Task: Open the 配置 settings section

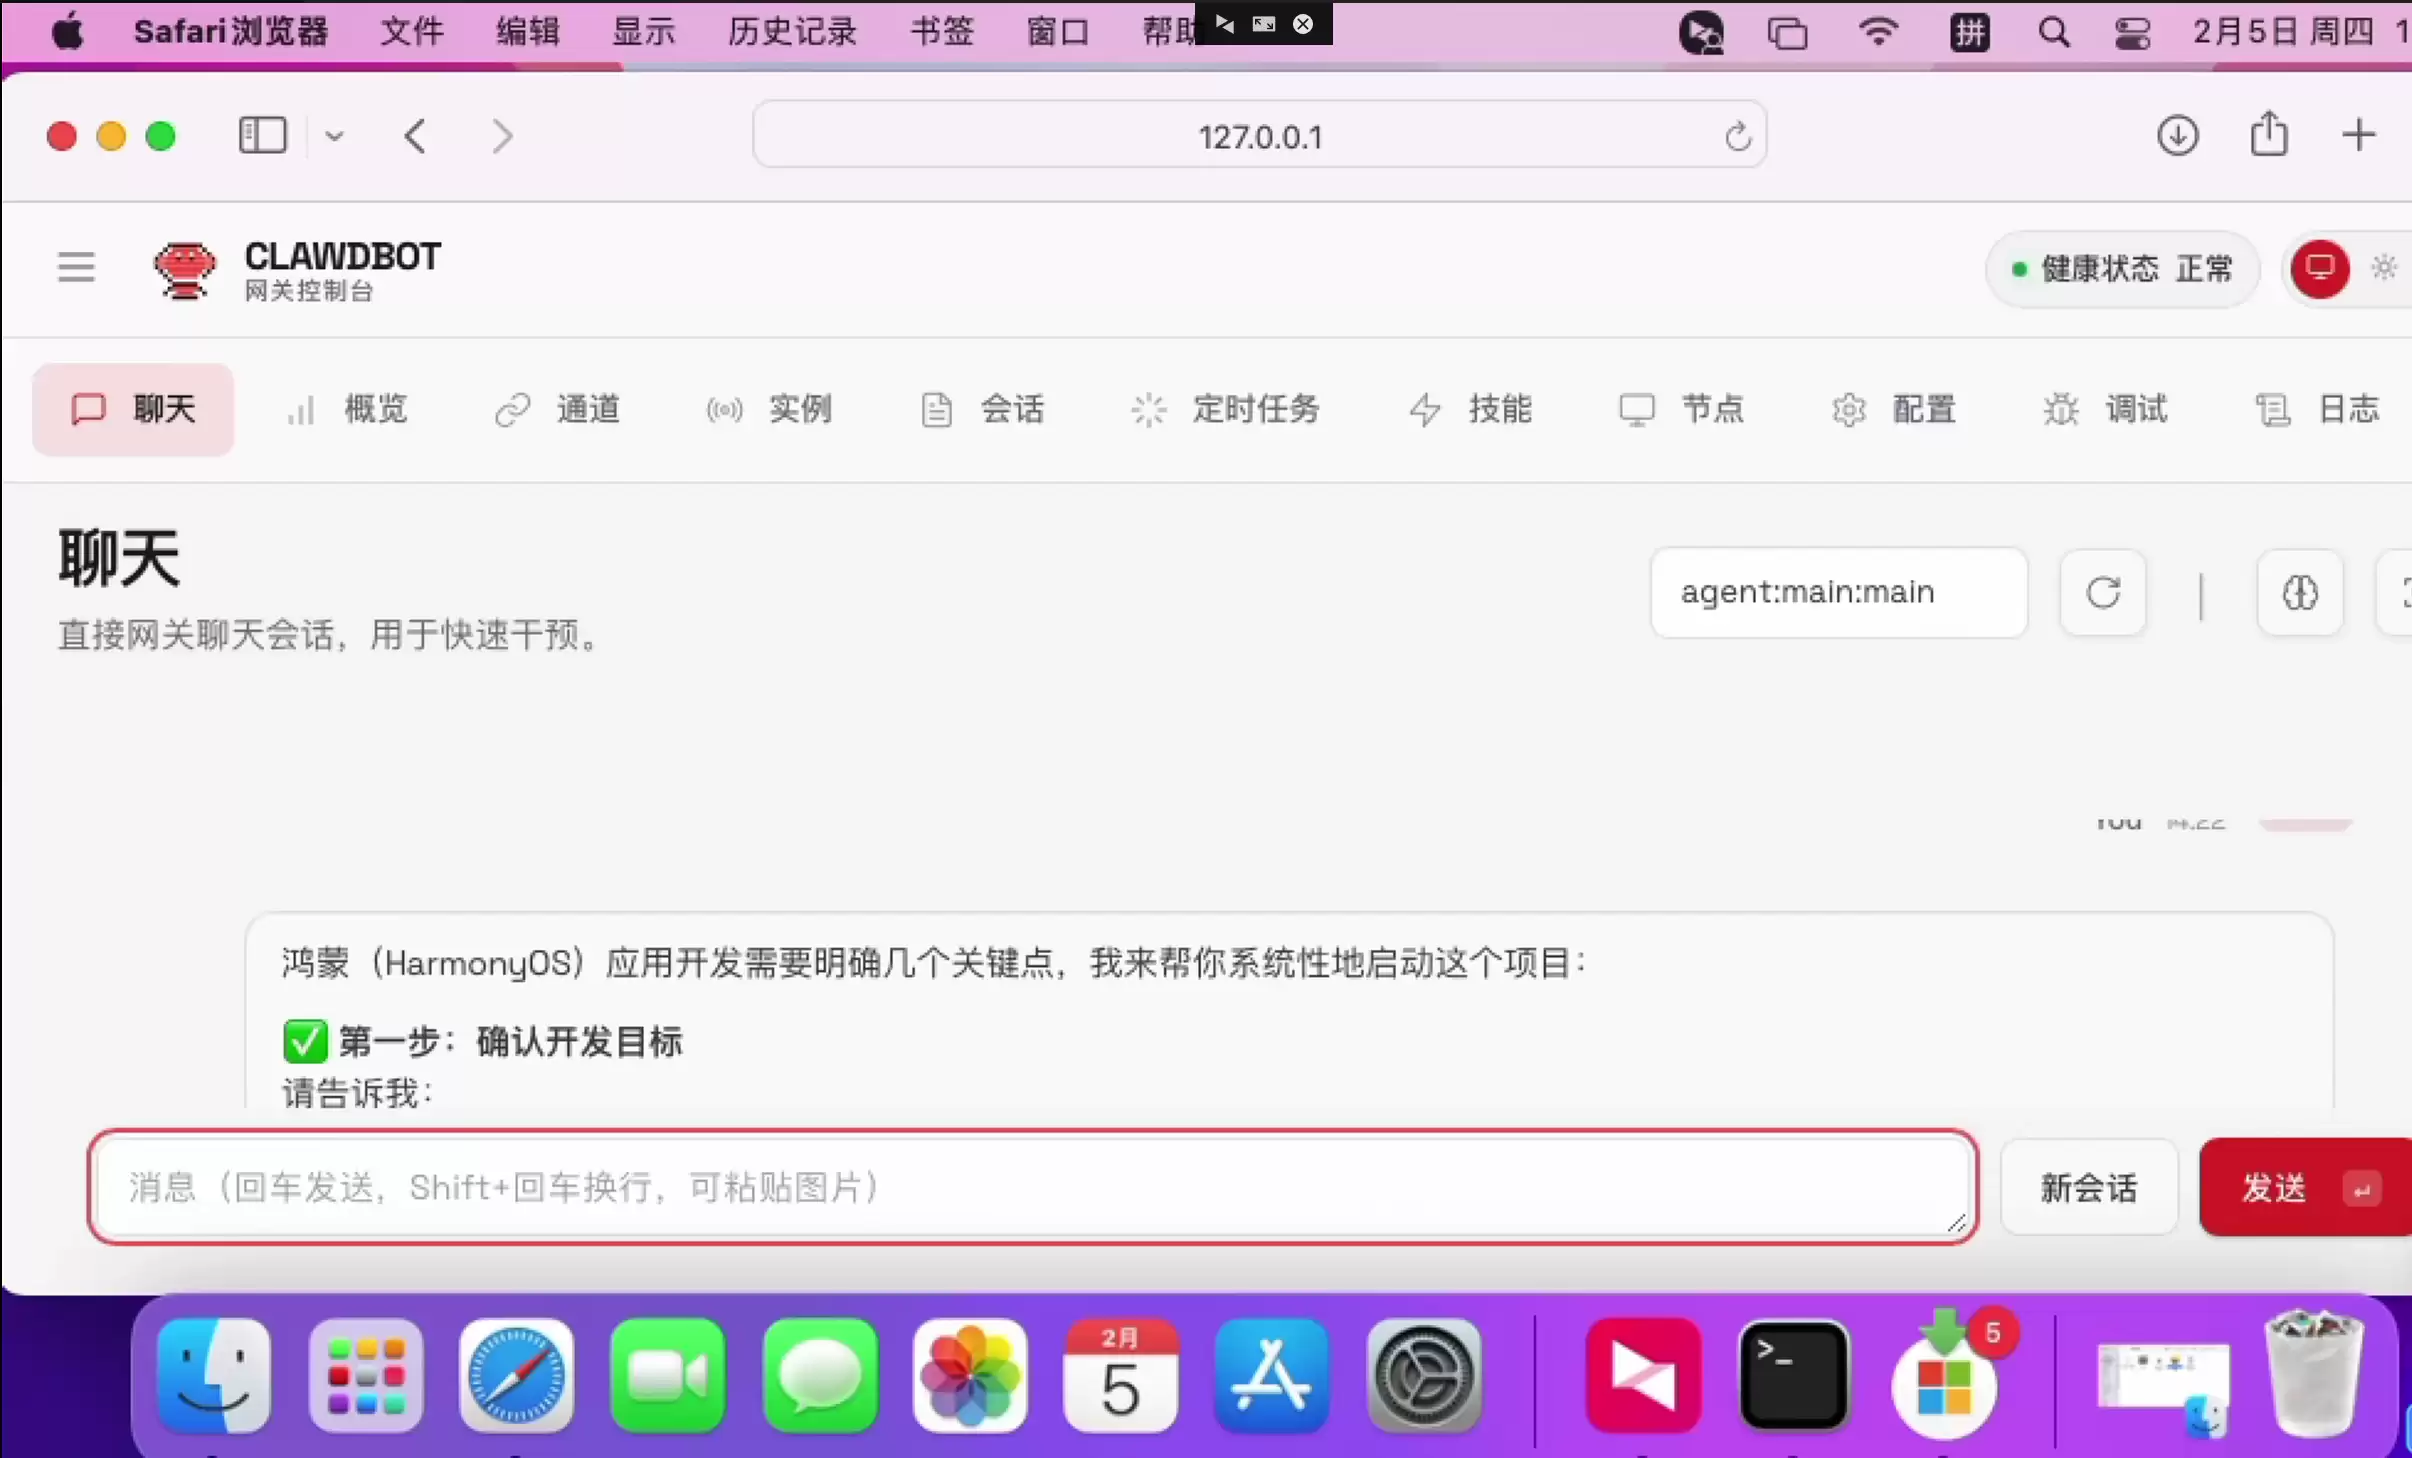Action: [x=1895, y=410]
